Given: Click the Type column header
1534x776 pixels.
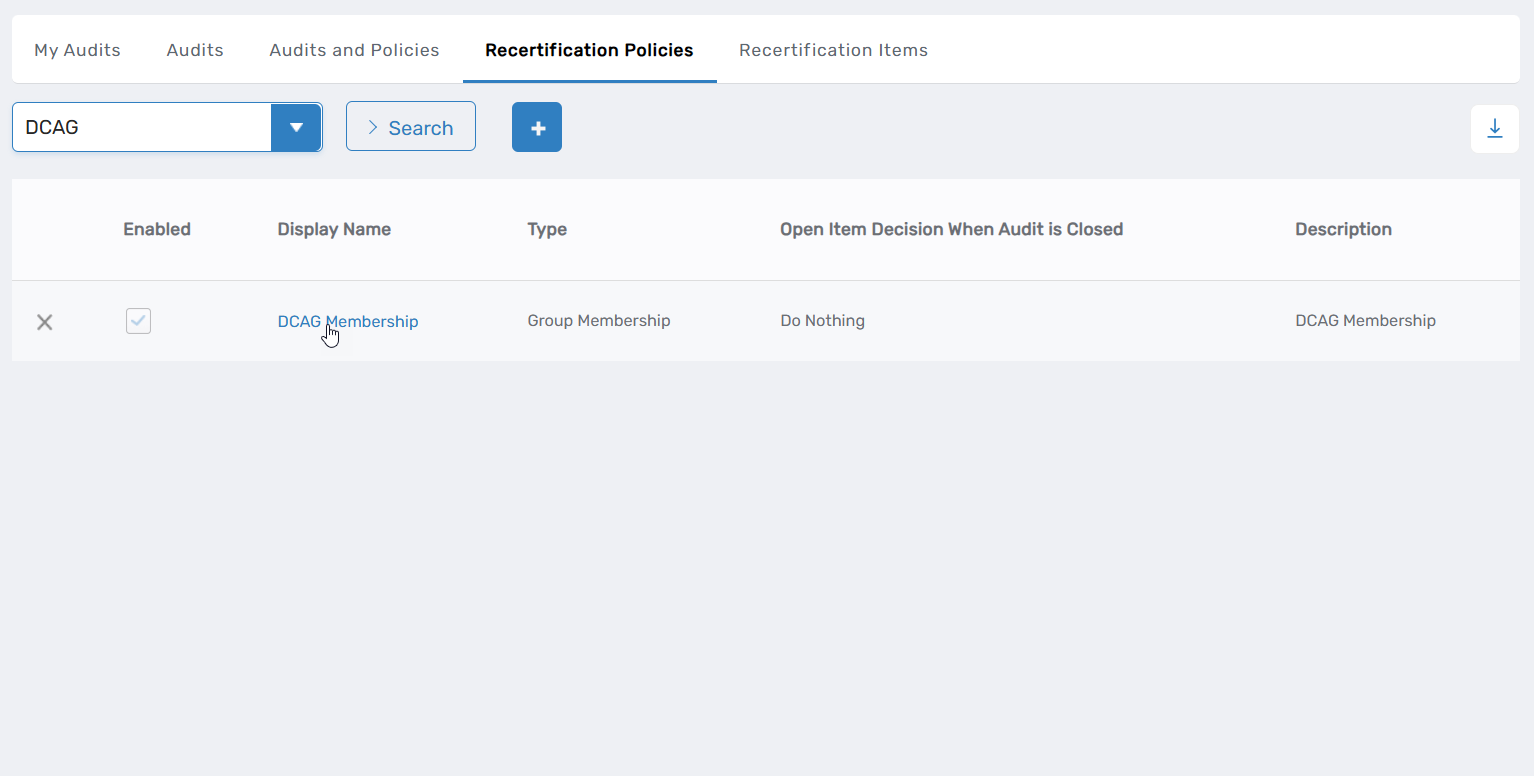Looking at the screenshot, I should point(547,229).
